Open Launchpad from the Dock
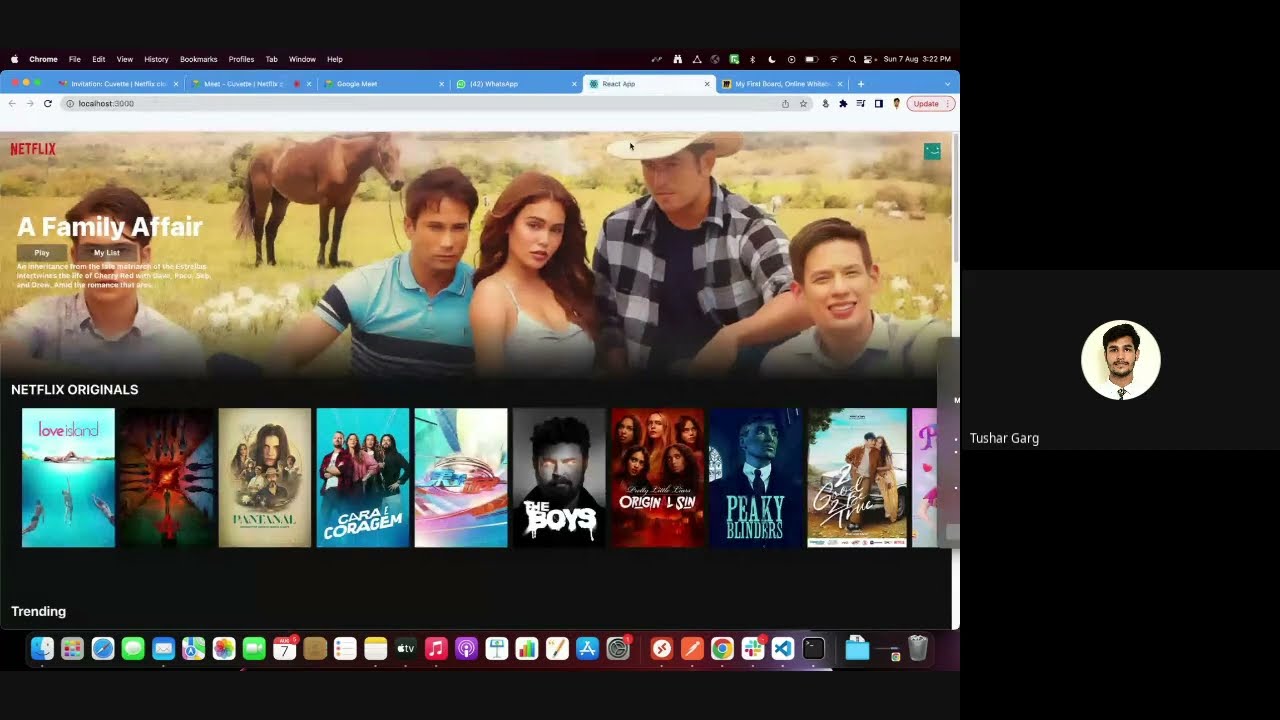The height and width of the screenshot is (720, 1280). [72, 649]
